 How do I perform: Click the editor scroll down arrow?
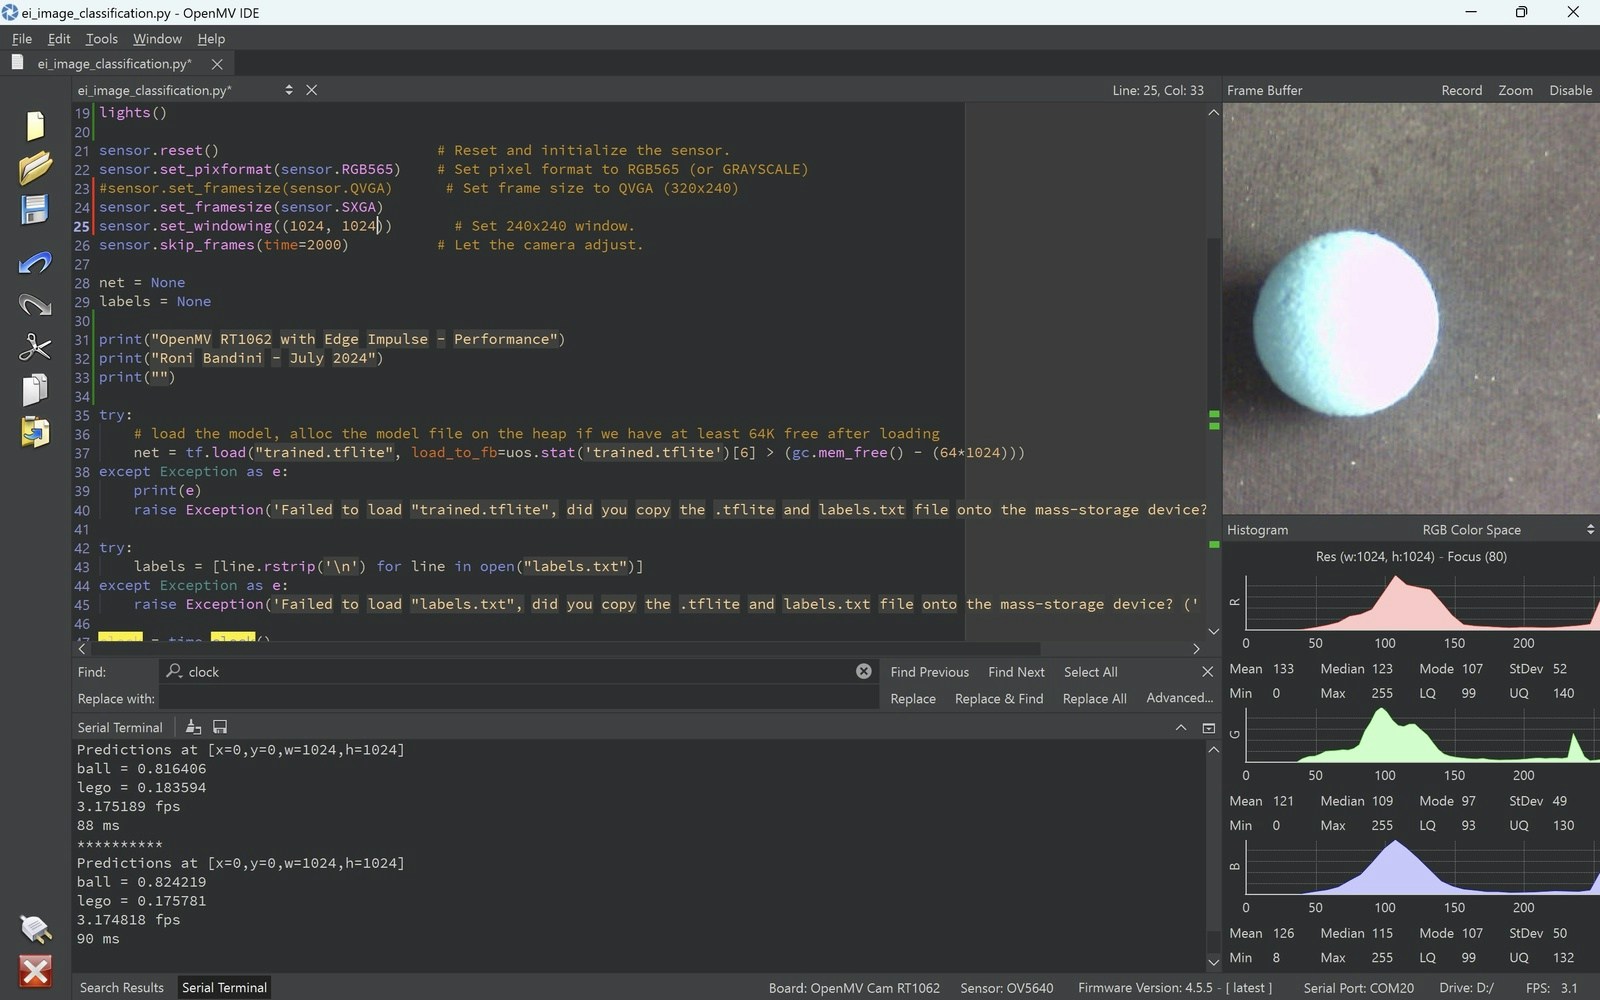pos(1213,631)
